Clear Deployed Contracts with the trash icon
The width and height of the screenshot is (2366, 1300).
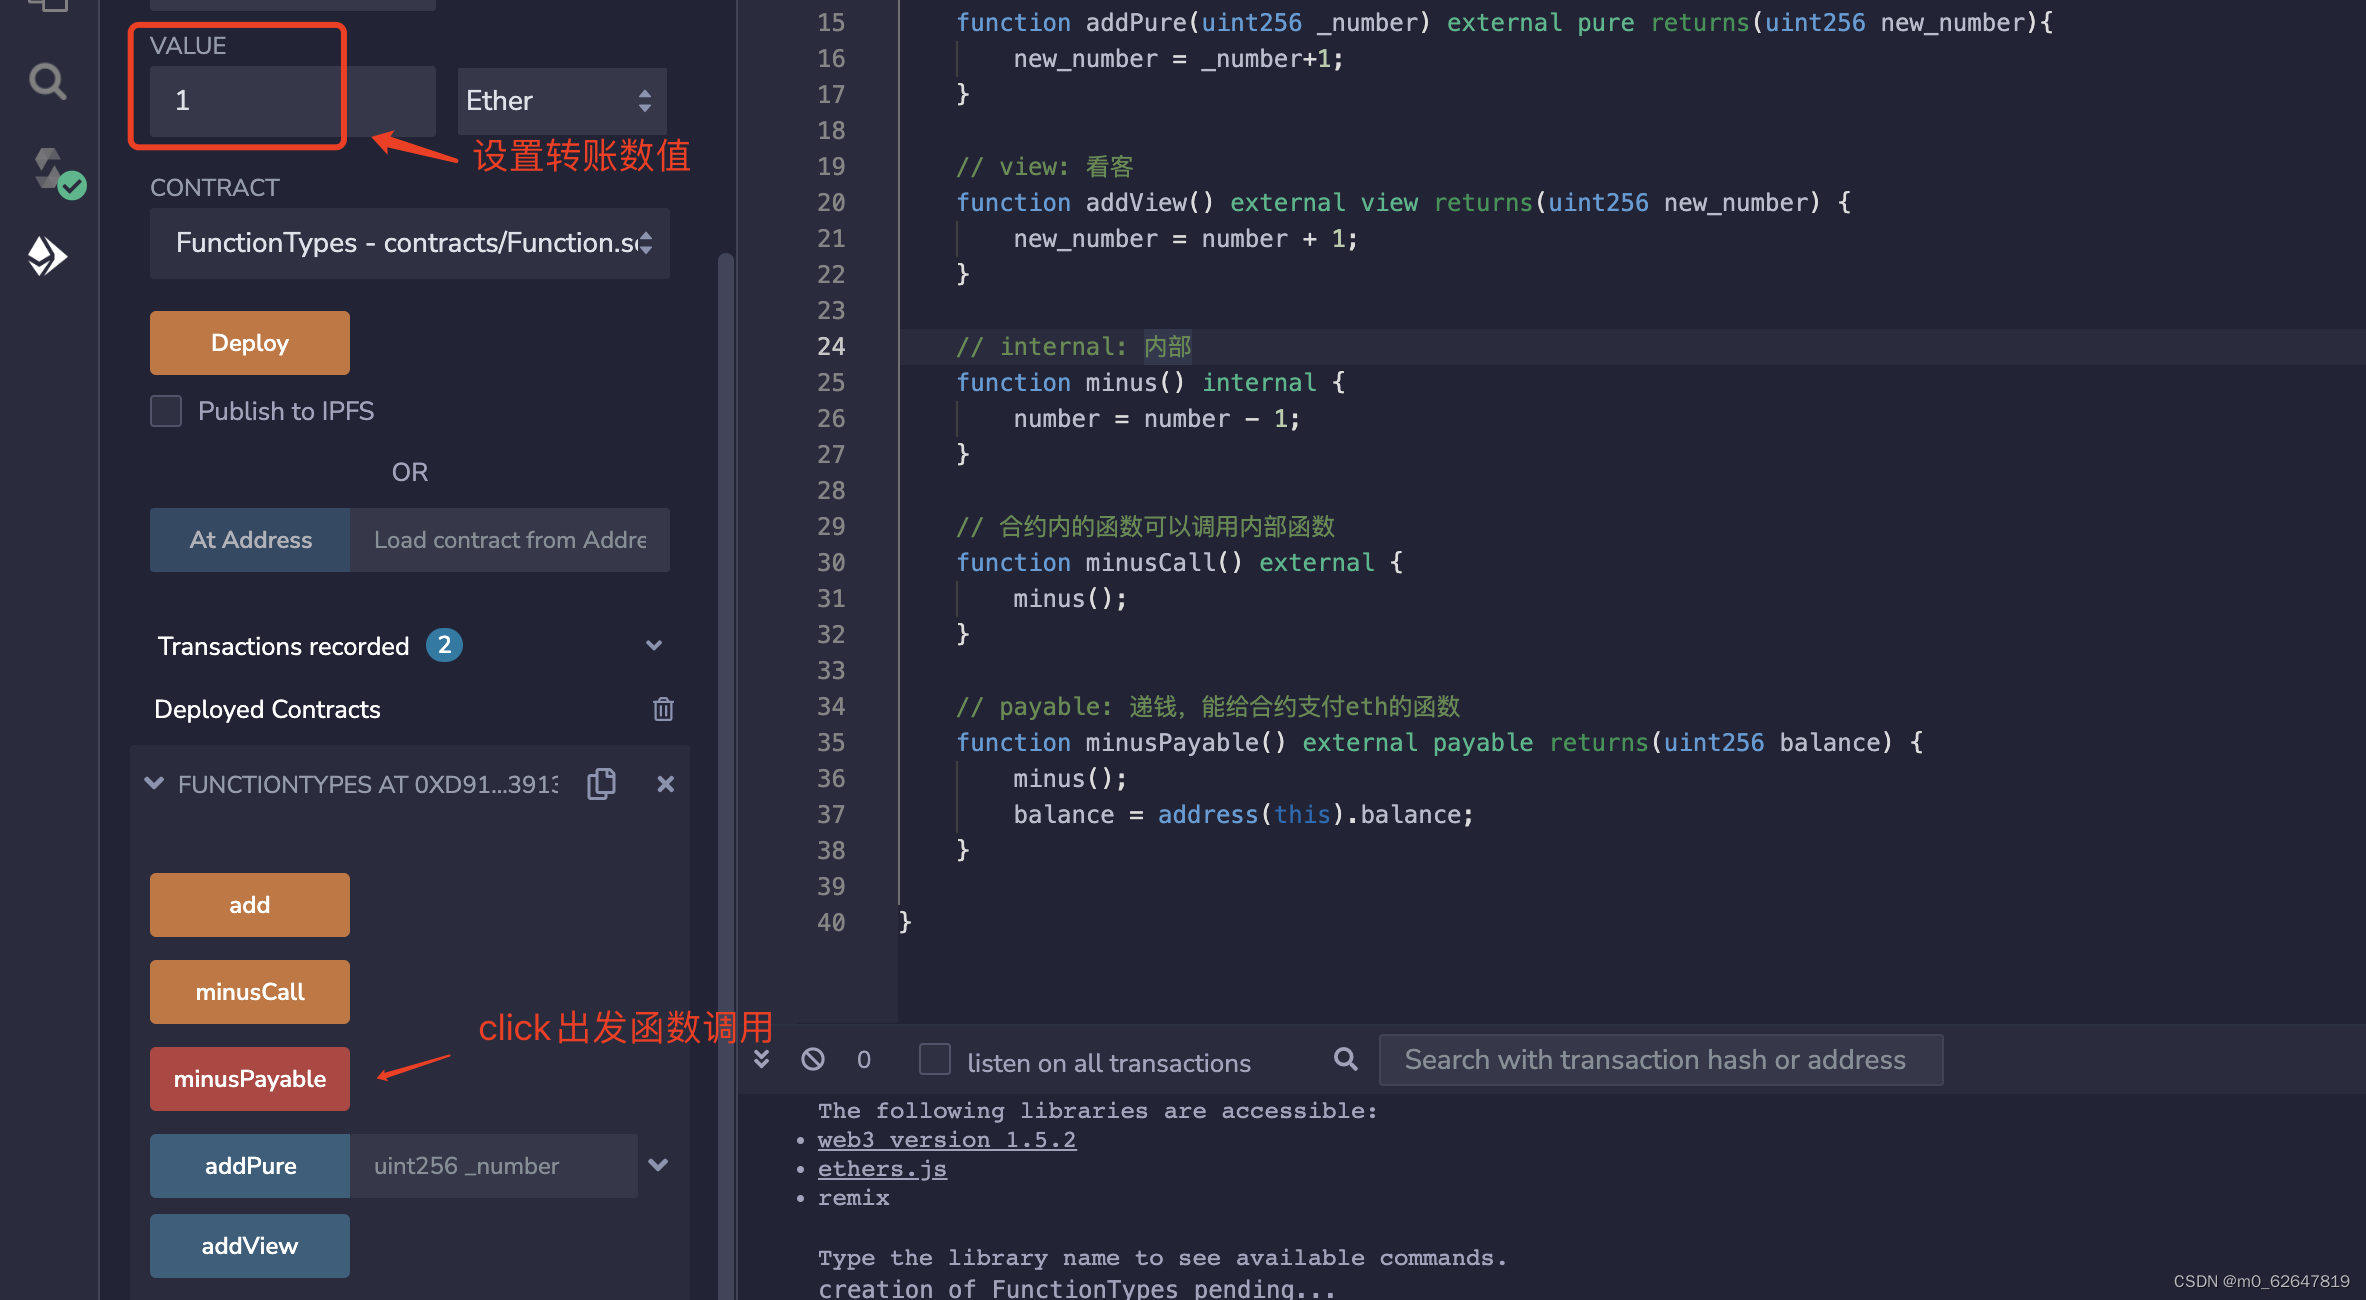point(663,709)
